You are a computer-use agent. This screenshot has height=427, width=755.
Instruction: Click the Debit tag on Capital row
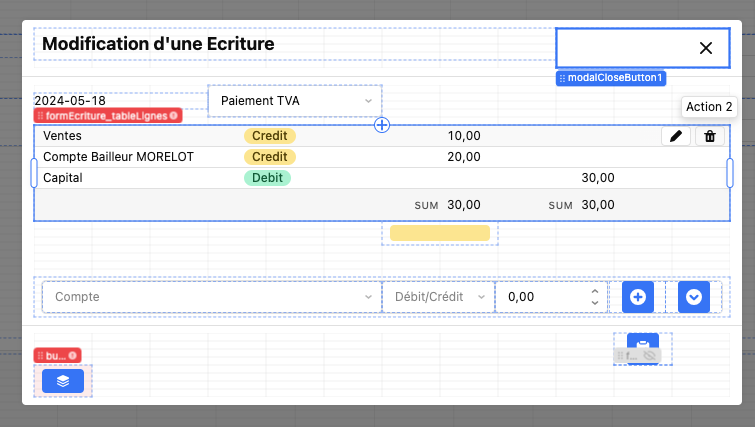click(267, 178)
